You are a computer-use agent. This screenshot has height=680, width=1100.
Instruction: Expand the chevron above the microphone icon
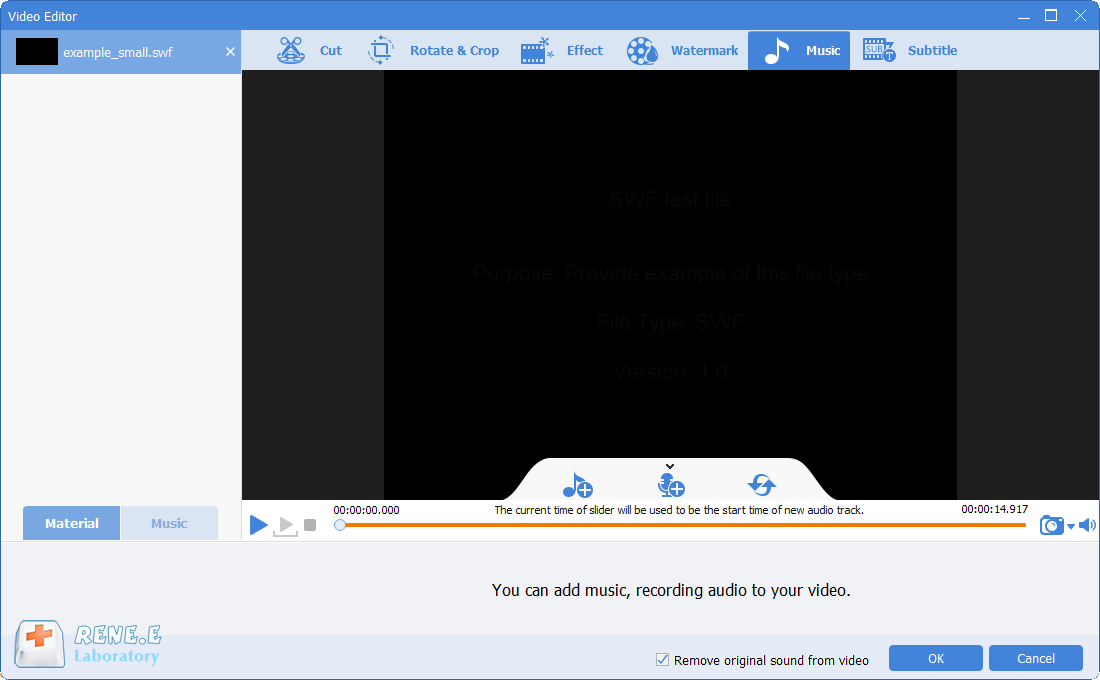(670, 466)
